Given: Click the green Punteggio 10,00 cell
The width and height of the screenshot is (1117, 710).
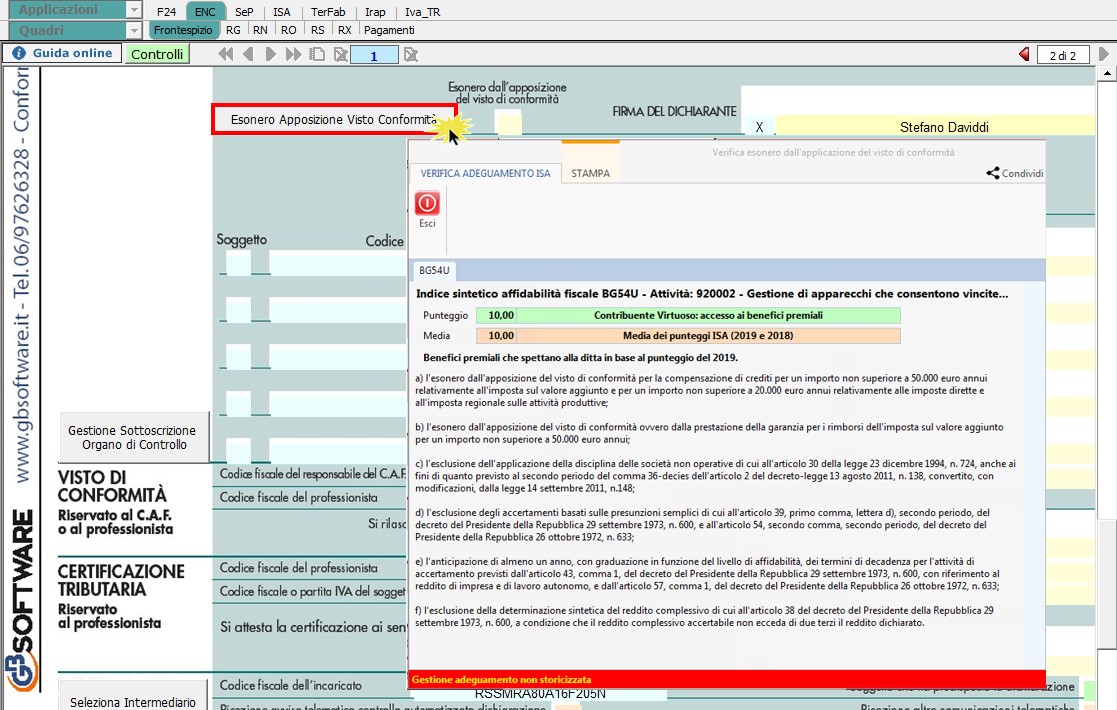Looking at the screenshot, I should (x=497, y=315).
